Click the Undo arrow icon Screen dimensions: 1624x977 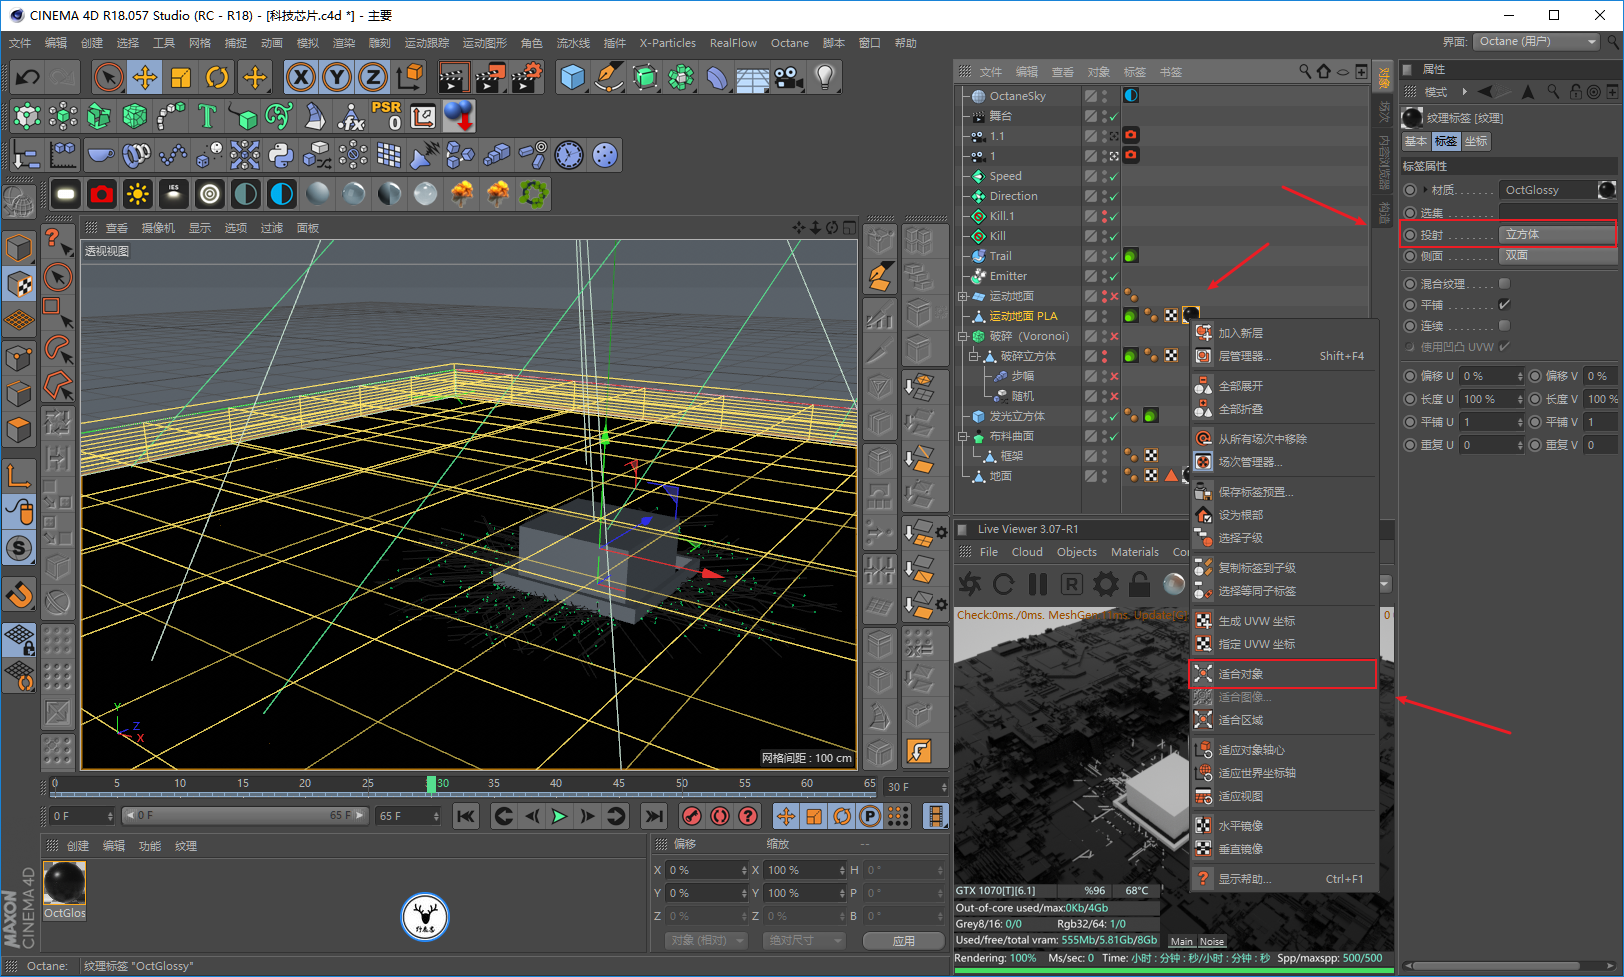pyautogui.click(x=27, y=77)
